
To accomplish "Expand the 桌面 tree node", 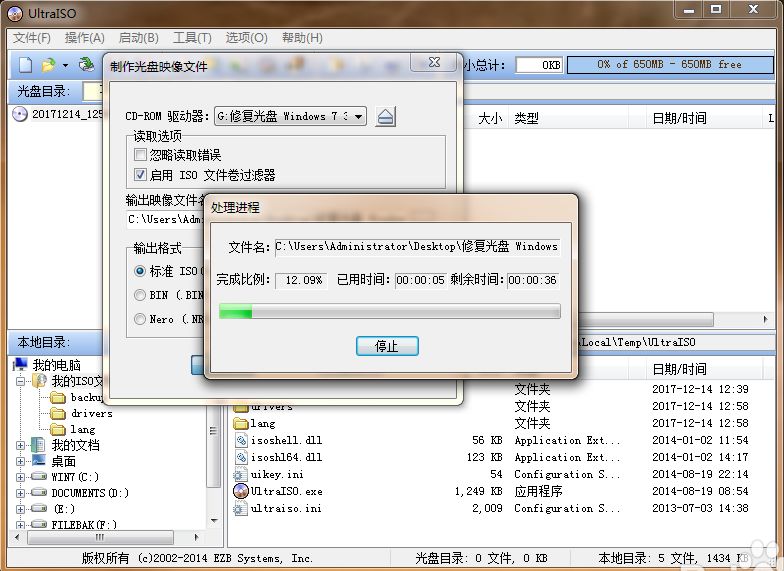I will click(x=20, y=461).
